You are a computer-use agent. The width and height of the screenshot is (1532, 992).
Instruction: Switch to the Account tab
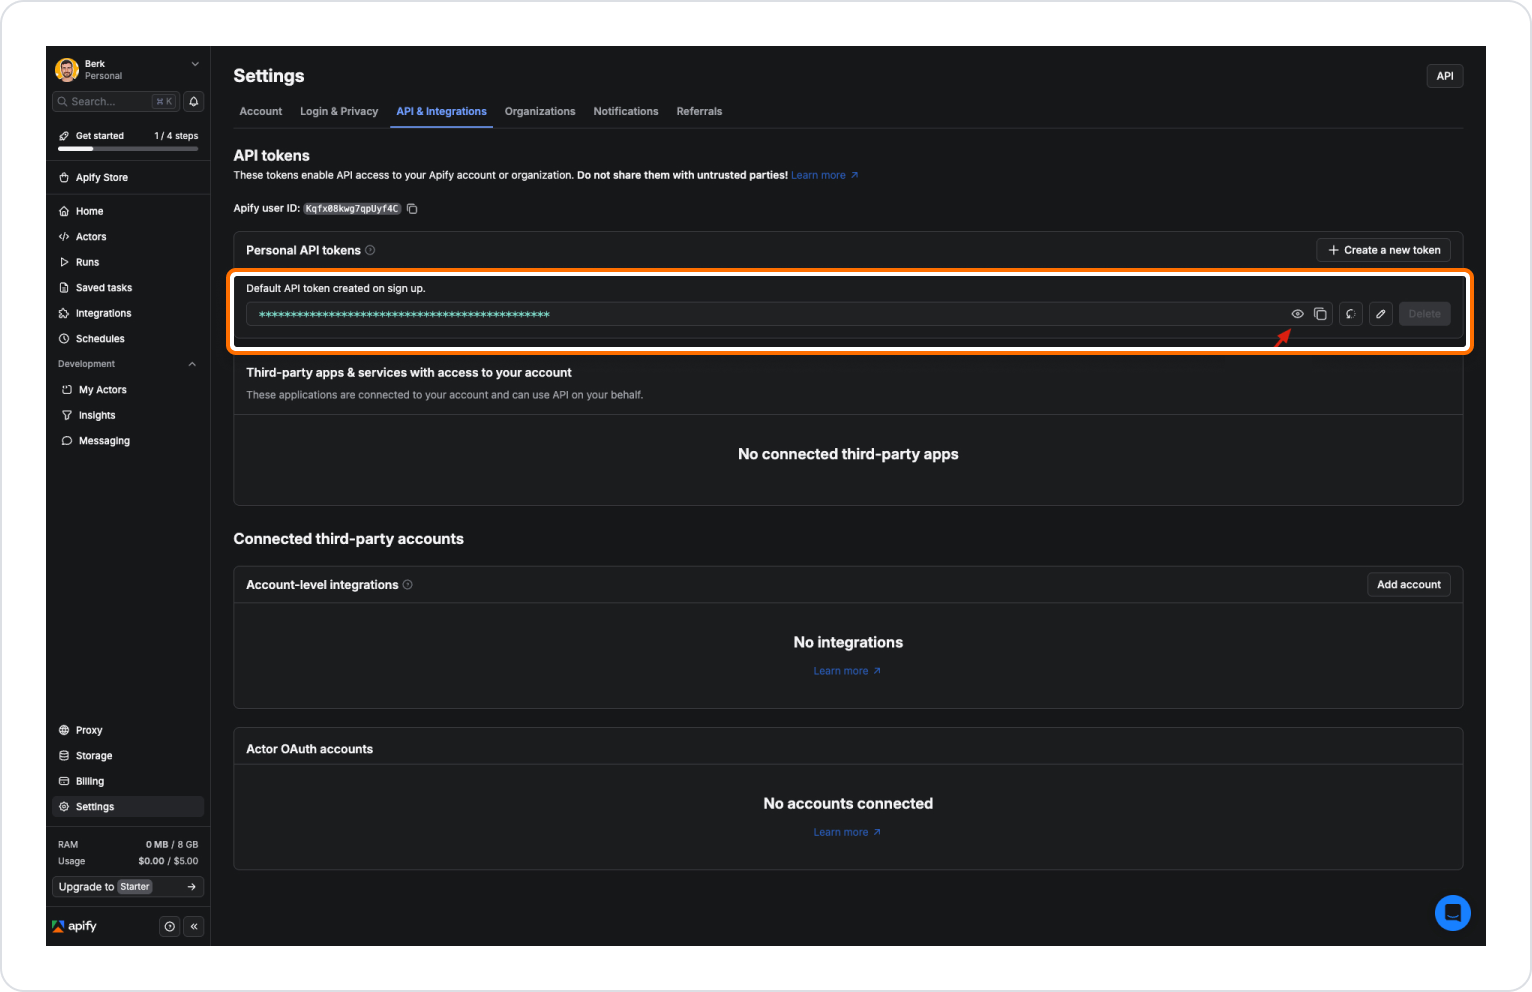[261, 111]
